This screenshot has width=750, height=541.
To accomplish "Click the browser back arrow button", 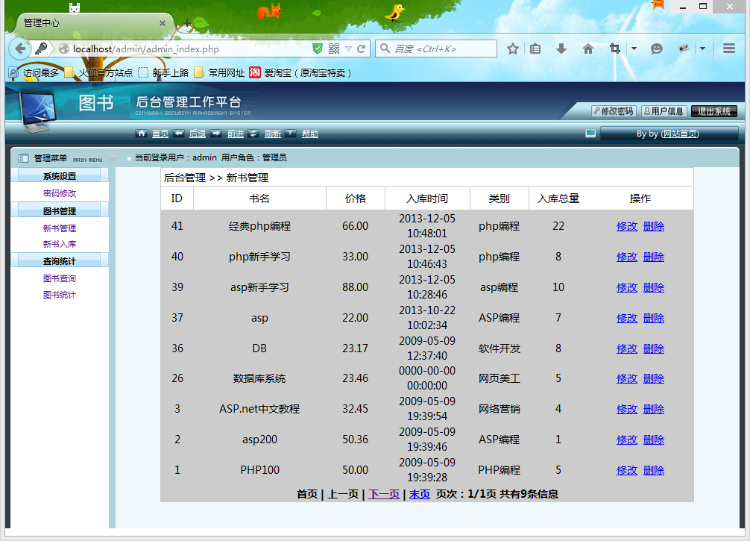I will [x=20, y=48].
